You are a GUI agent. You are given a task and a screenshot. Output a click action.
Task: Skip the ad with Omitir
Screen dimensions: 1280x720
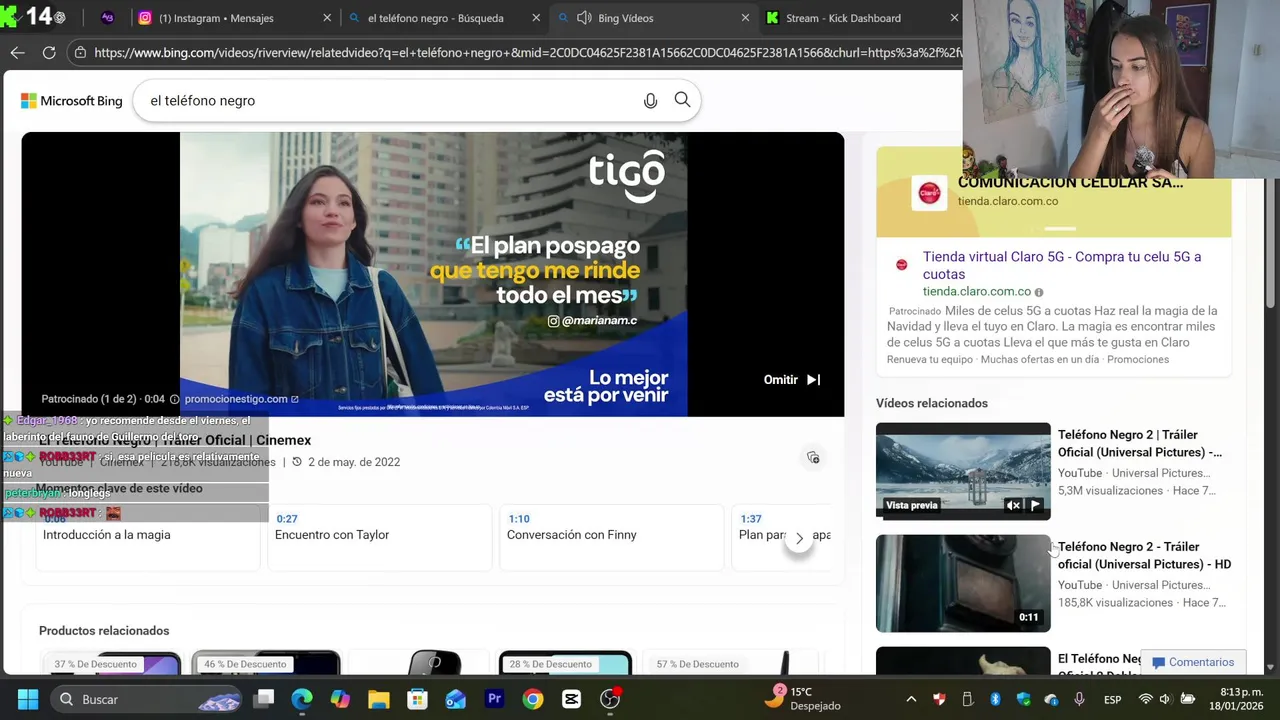tap(792, 380)
